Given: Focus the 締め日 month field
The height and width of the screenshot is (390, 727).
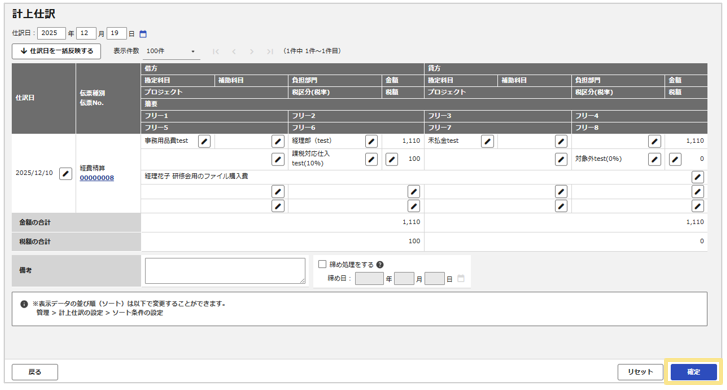Looking at the screenshot, I should pos(404,279).
